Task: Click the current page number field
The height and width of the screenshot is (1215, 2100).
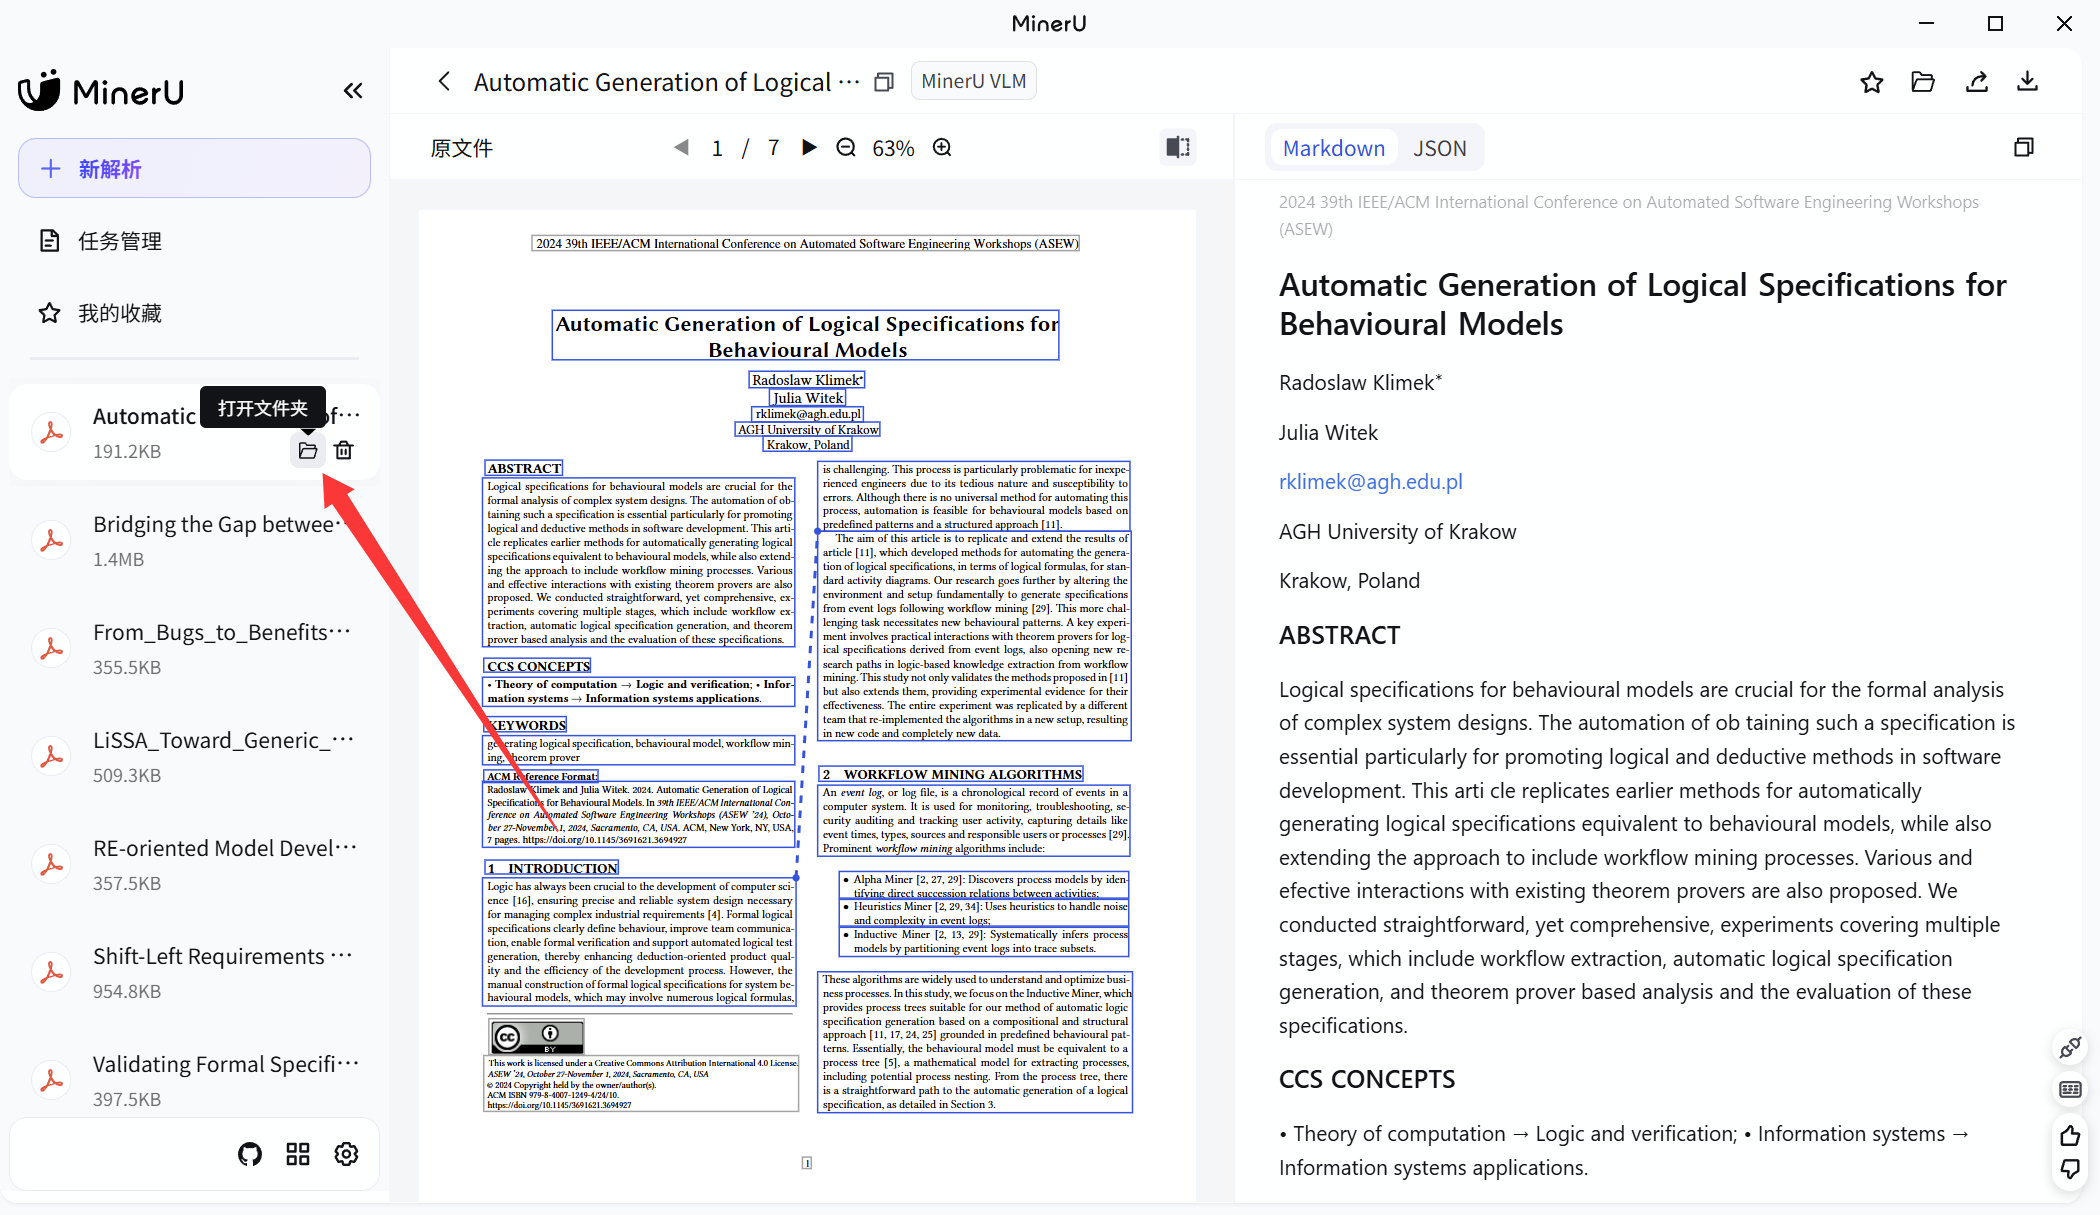Action: point(717,148)
